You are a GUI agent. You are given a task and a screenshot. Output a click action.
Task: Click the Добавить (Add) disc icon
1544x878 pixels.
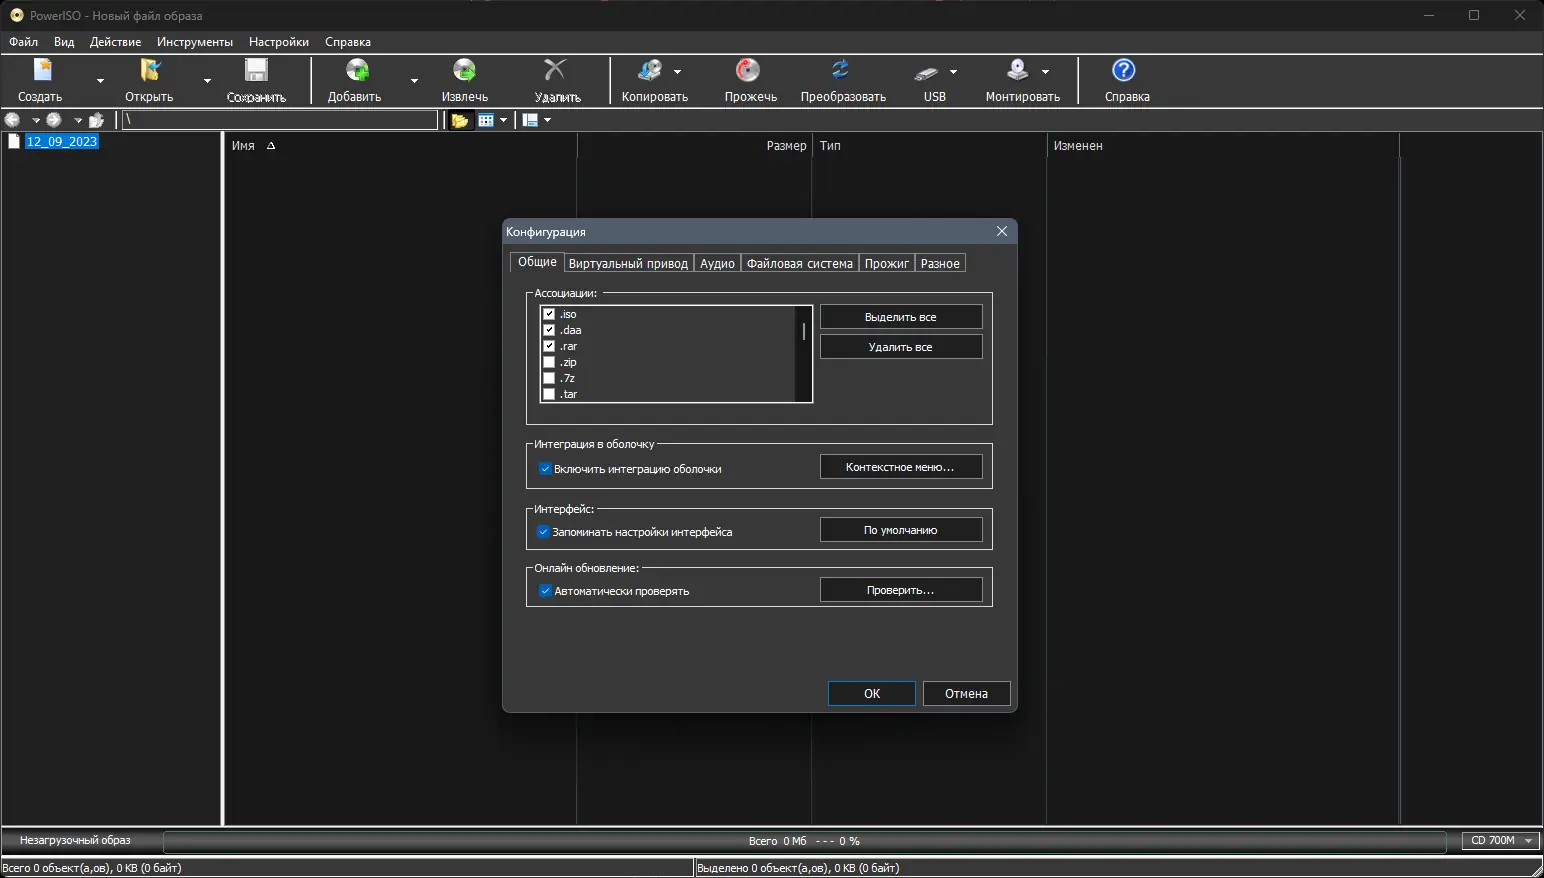pyautogui.click(x=357, y=70)
